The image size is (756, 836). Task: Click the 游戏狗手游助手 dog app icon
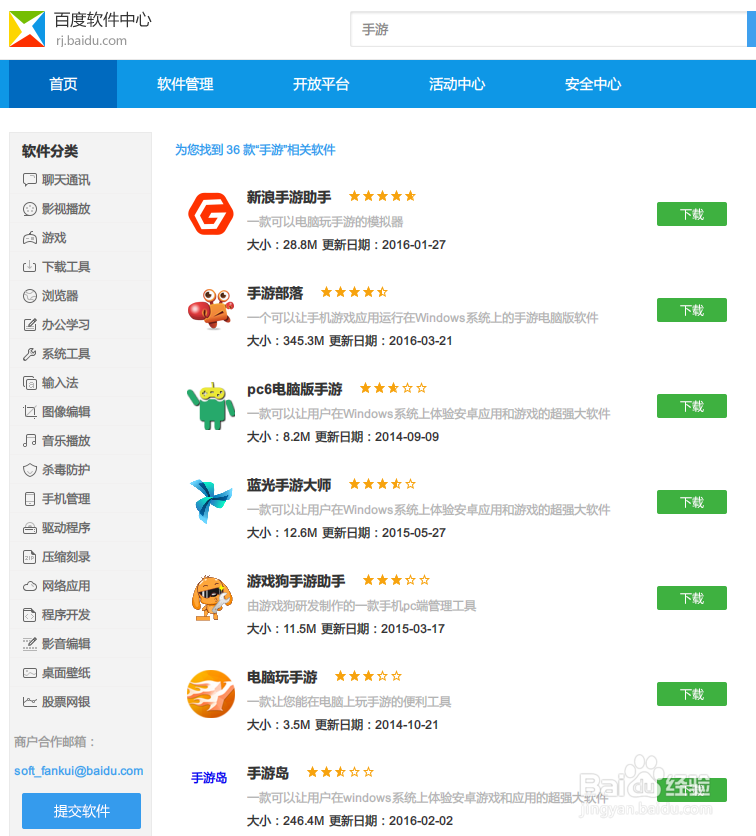(212, 598)
